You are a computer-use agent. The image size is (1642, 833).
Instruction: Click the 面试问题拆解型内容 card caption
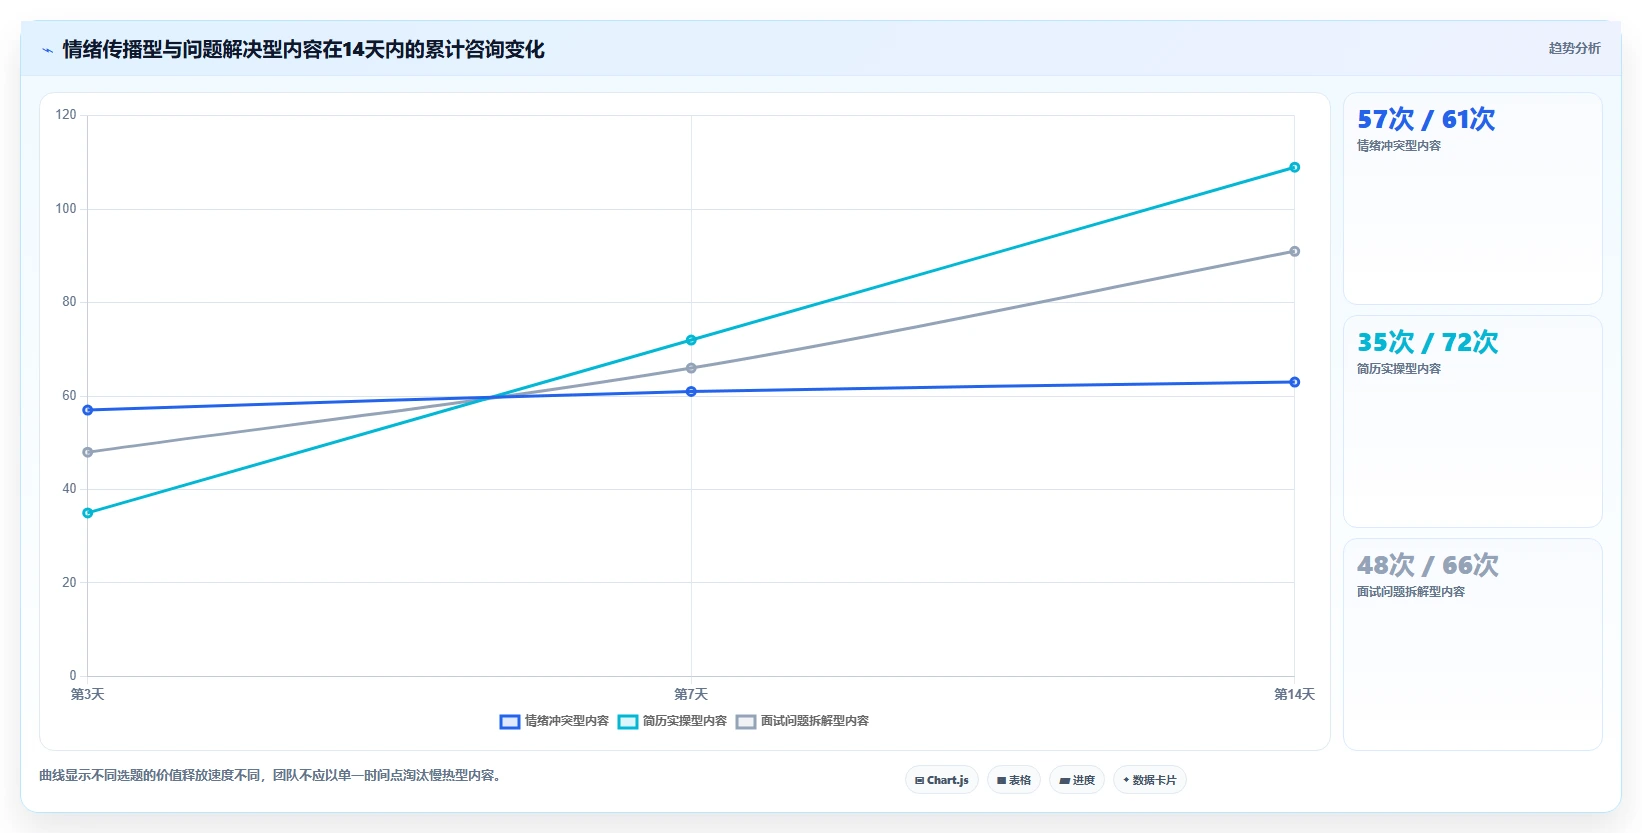pos(1411,592)
